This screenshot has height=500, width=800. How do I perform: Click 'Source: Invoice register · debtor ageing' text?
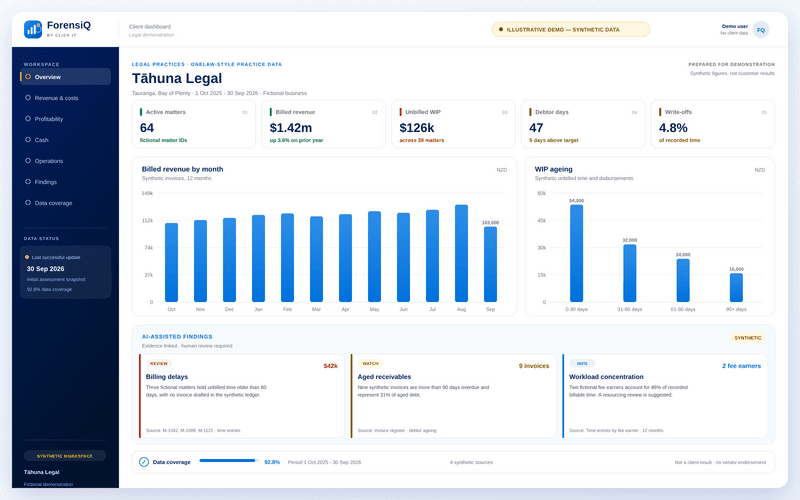click(397, 431)
